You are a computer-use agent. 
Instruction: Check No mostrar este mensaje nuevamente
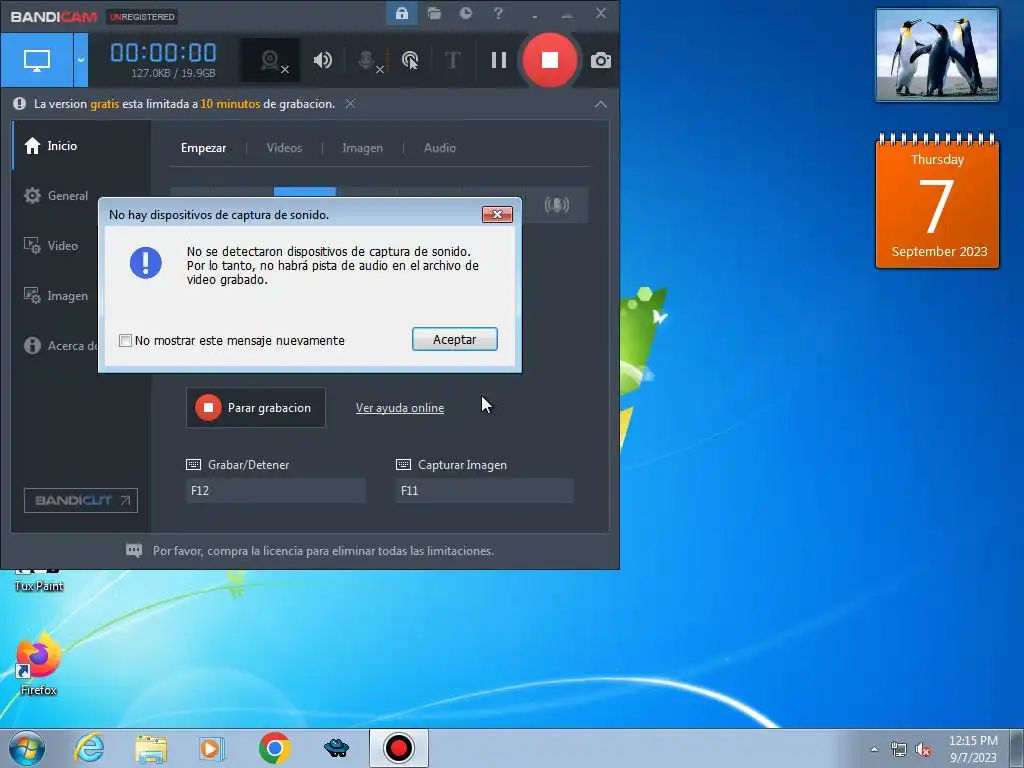tap(125, 340)
